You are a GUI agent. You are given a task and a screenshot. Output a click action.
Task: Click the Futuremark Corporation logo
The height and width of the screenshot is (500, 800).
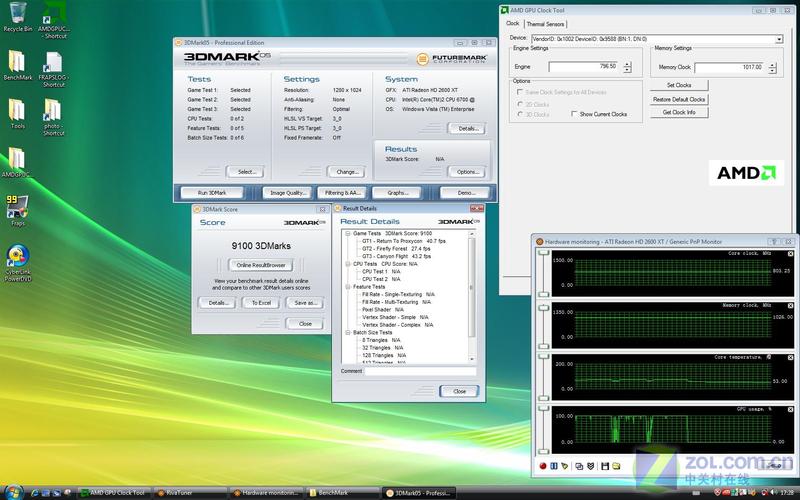click(452, 59)
